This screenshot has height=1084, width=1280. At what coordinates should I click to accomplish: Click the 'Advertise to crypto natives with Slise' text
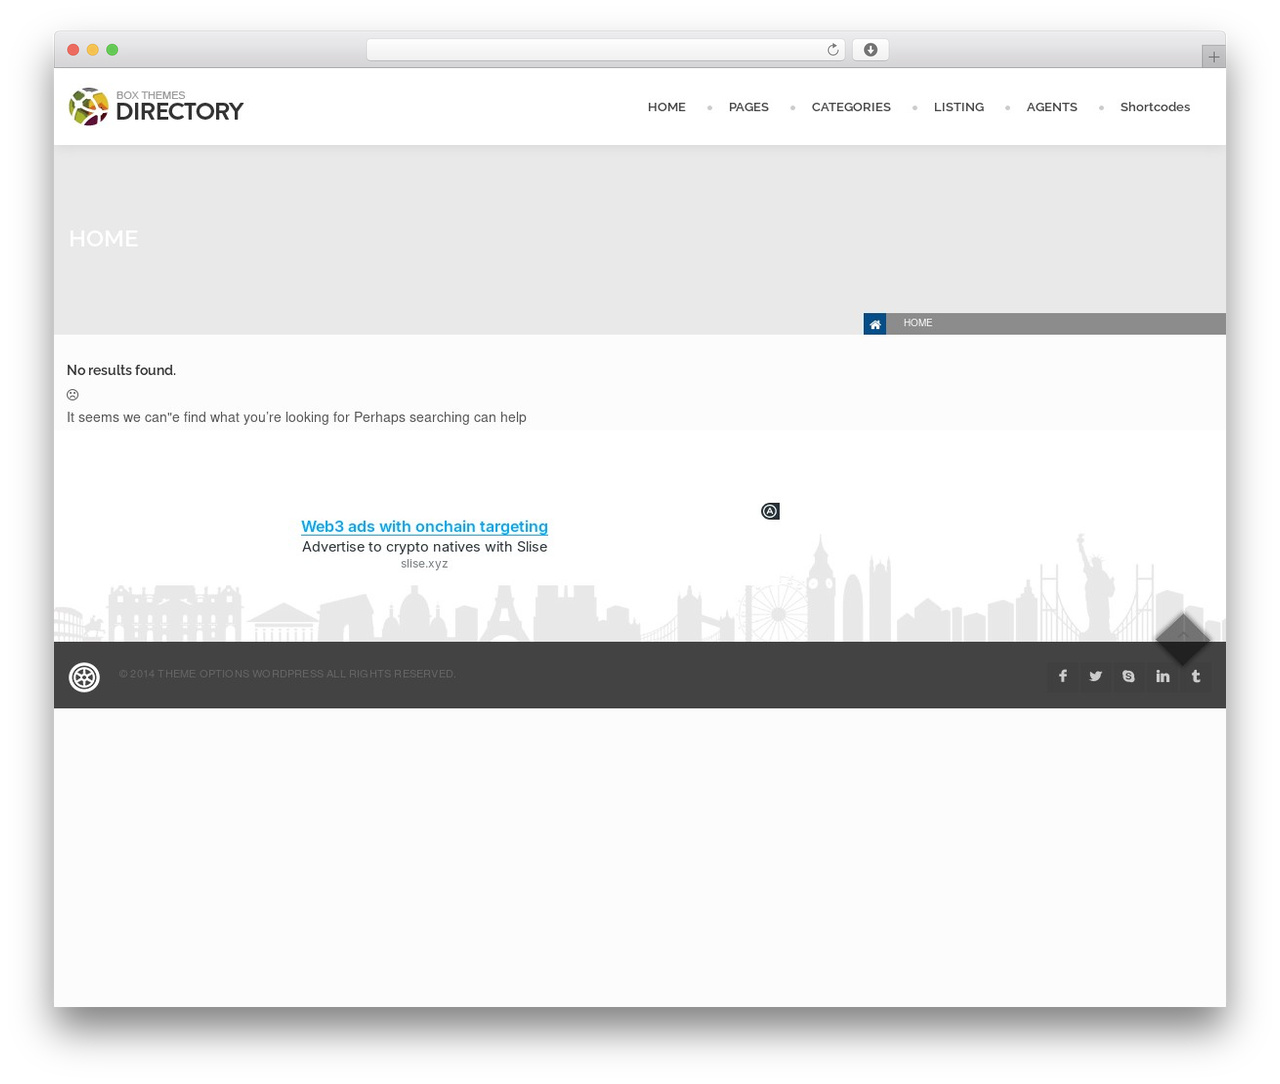[x=424, y=547]
